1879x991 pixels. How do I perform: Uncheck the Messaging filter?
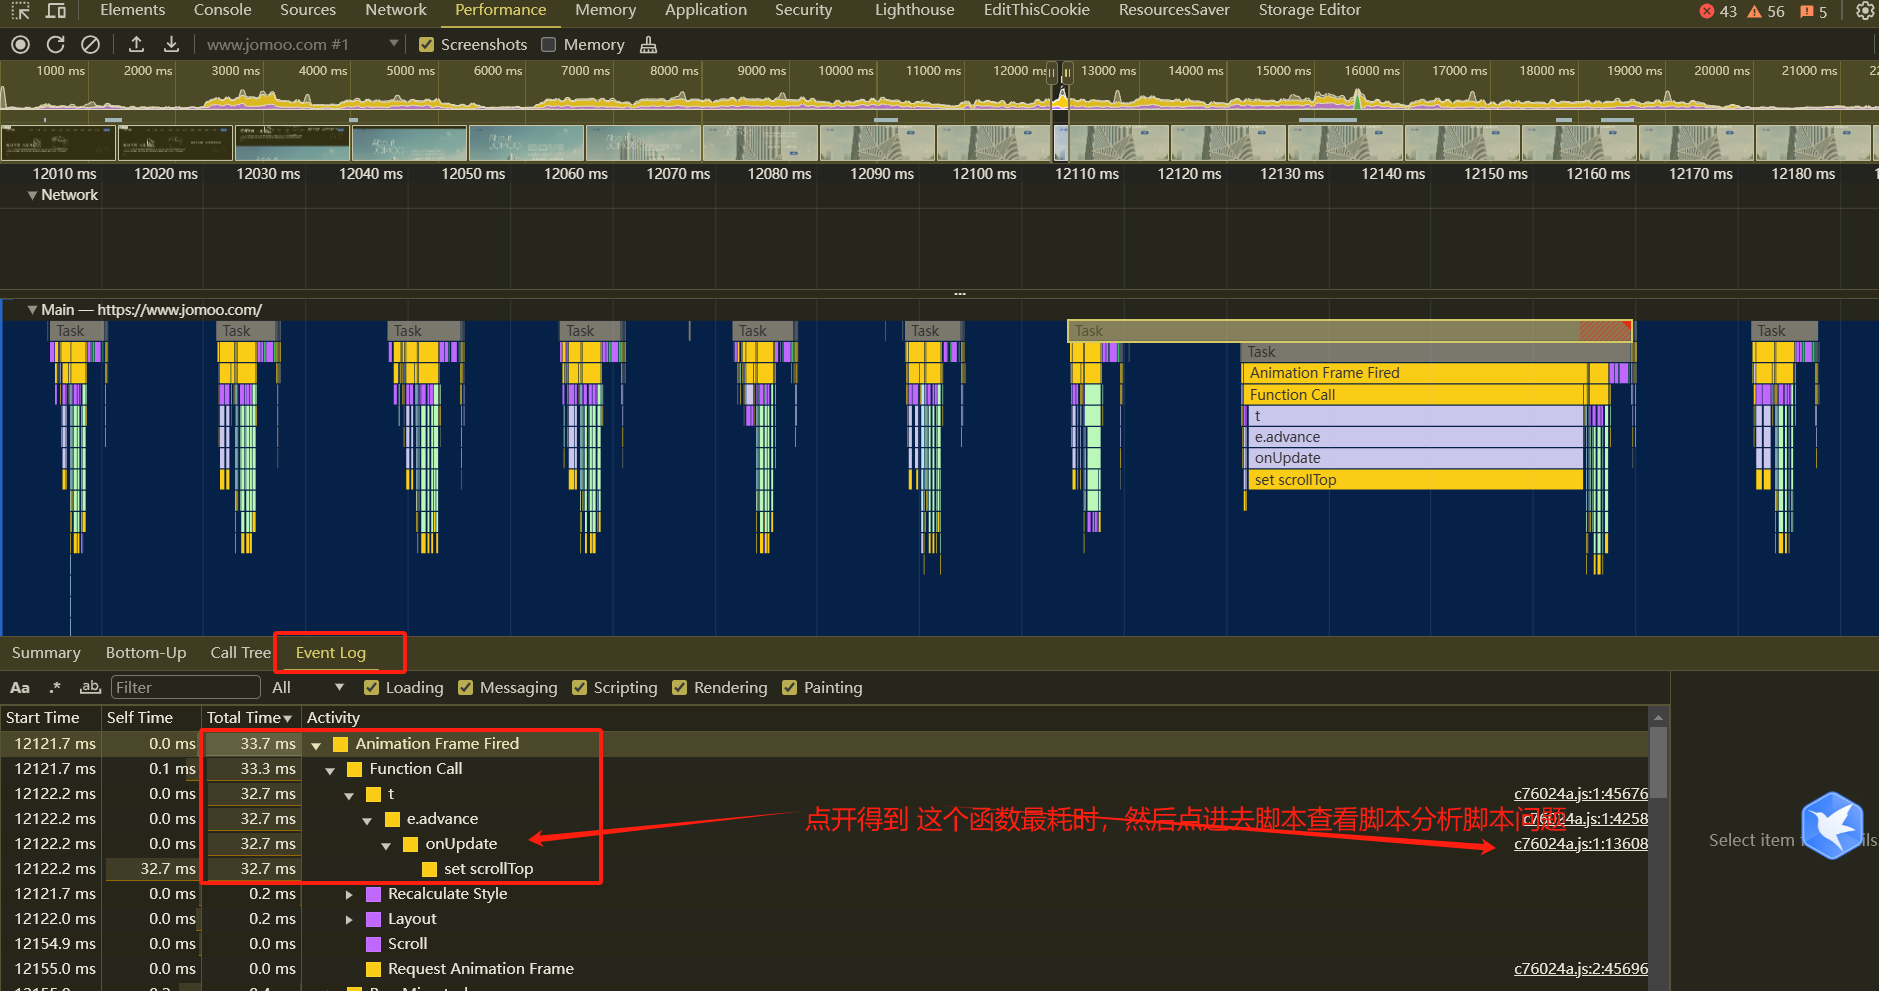pos(466,687)
